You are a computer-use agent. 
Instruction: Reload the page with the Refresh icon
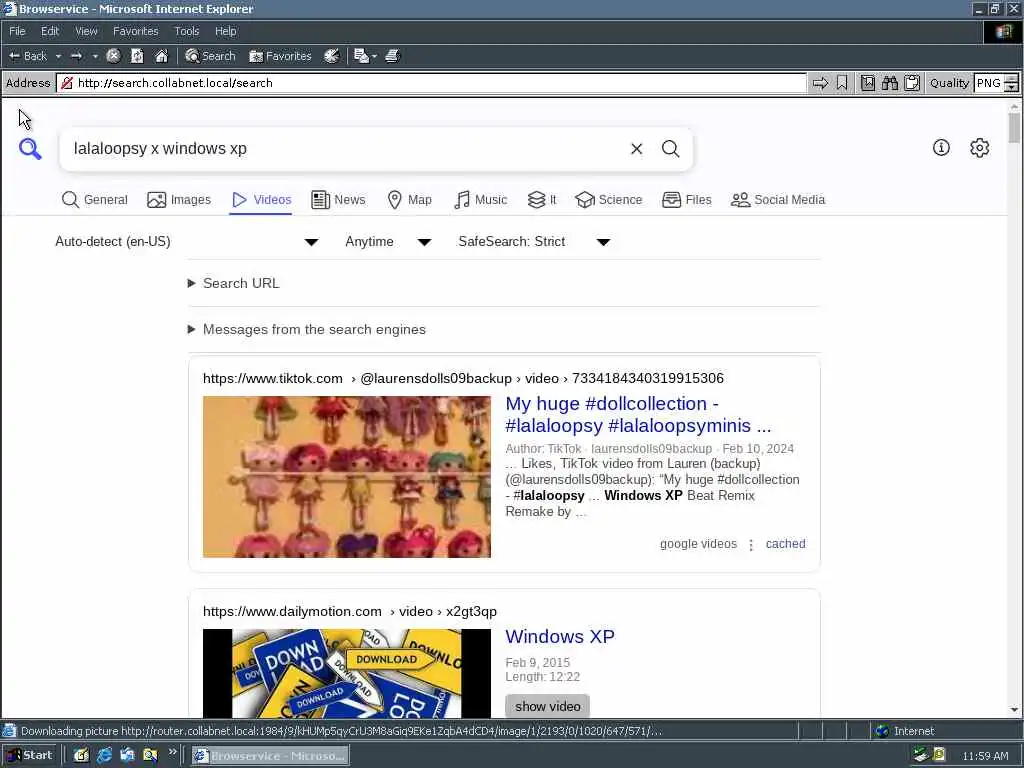tap(137, 56)
